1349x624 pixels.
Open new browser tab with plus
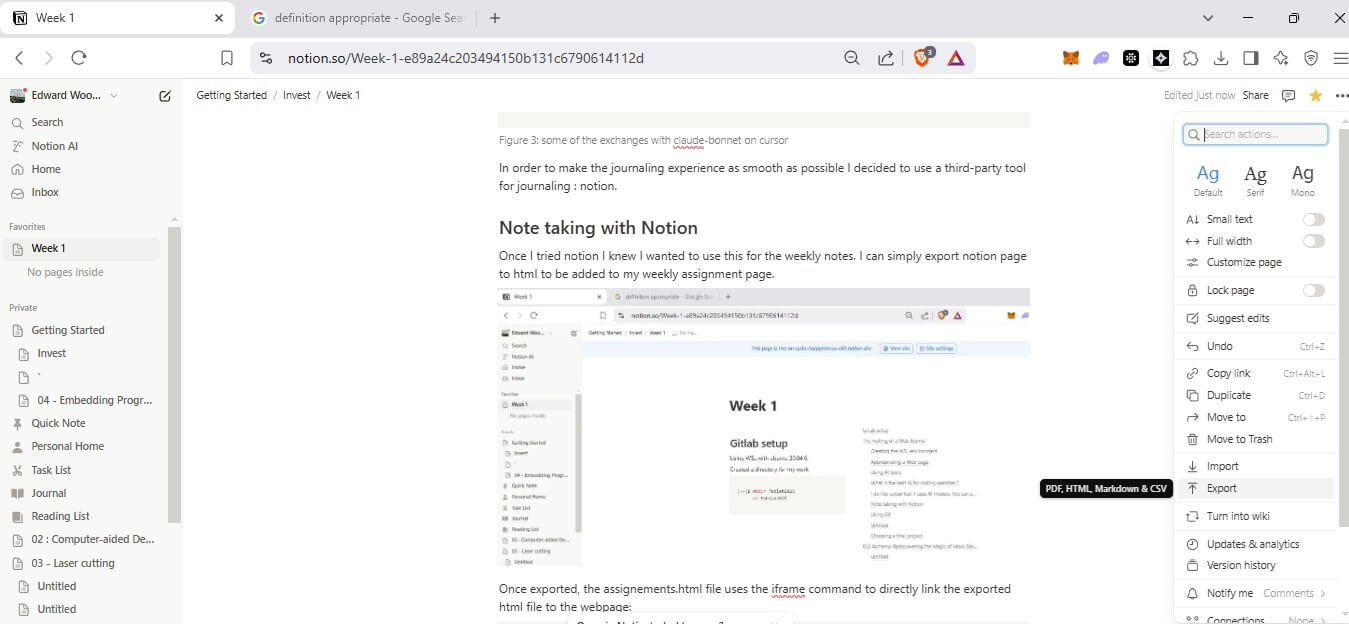pyautogui.click(x=495, y=18)
